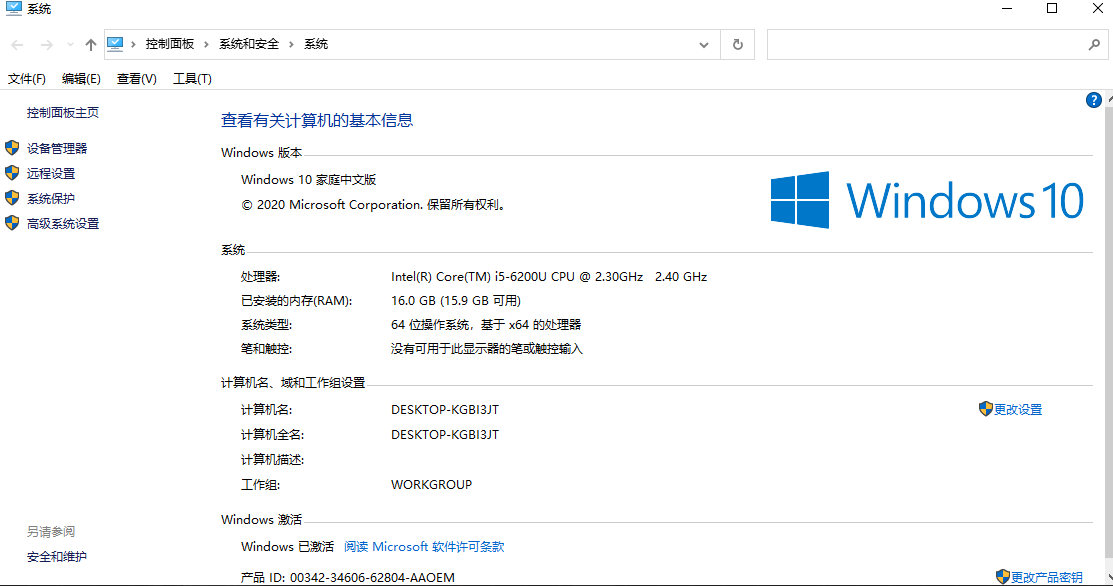Click computer full name value beside 计算机全名:
Screen dimensions: 1113x586
(445, 434)
